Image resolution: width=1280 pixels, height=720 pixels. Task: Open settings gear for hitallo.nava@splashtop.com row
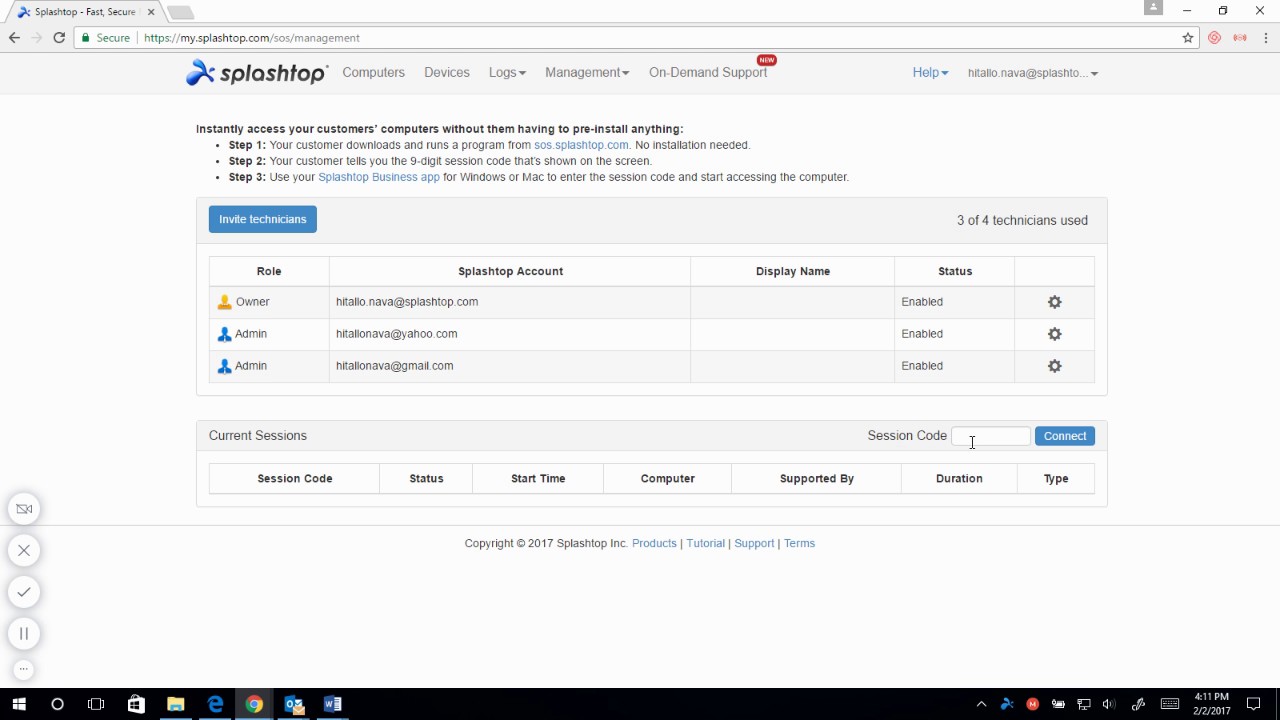[x=1054, y=302]
